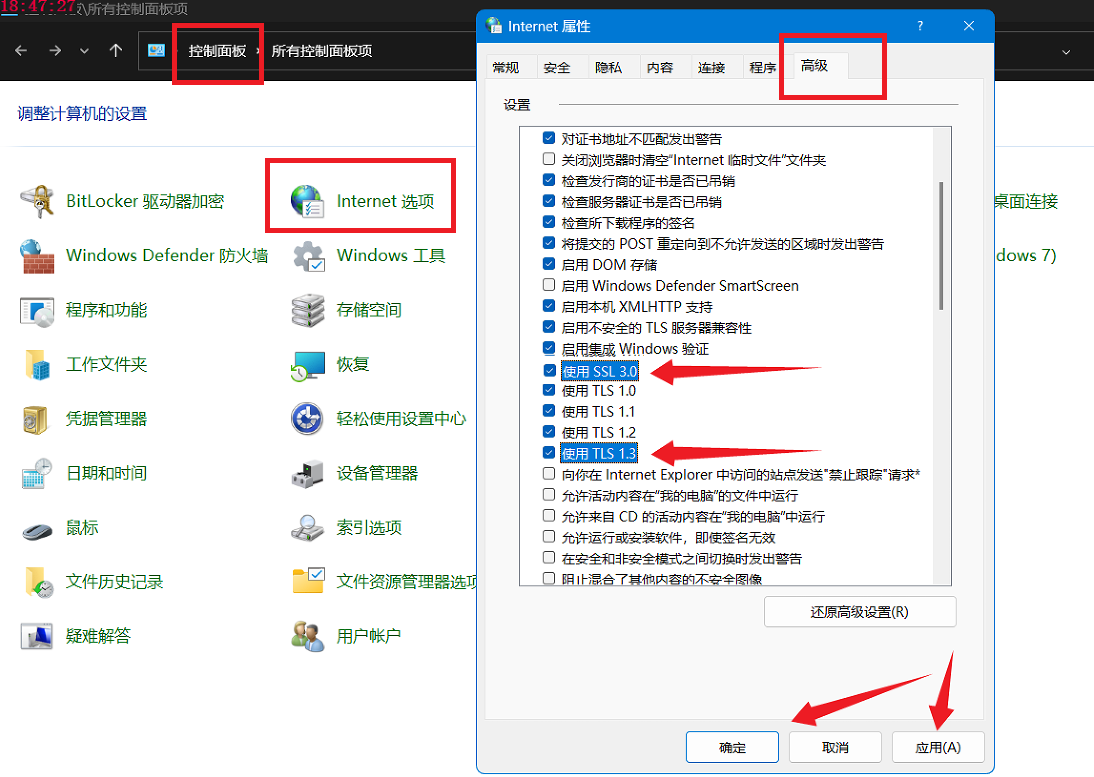Open recent locations dropdown chevron
The height and width of the screenshot is (777, 1094).
(x=84, y=51)
